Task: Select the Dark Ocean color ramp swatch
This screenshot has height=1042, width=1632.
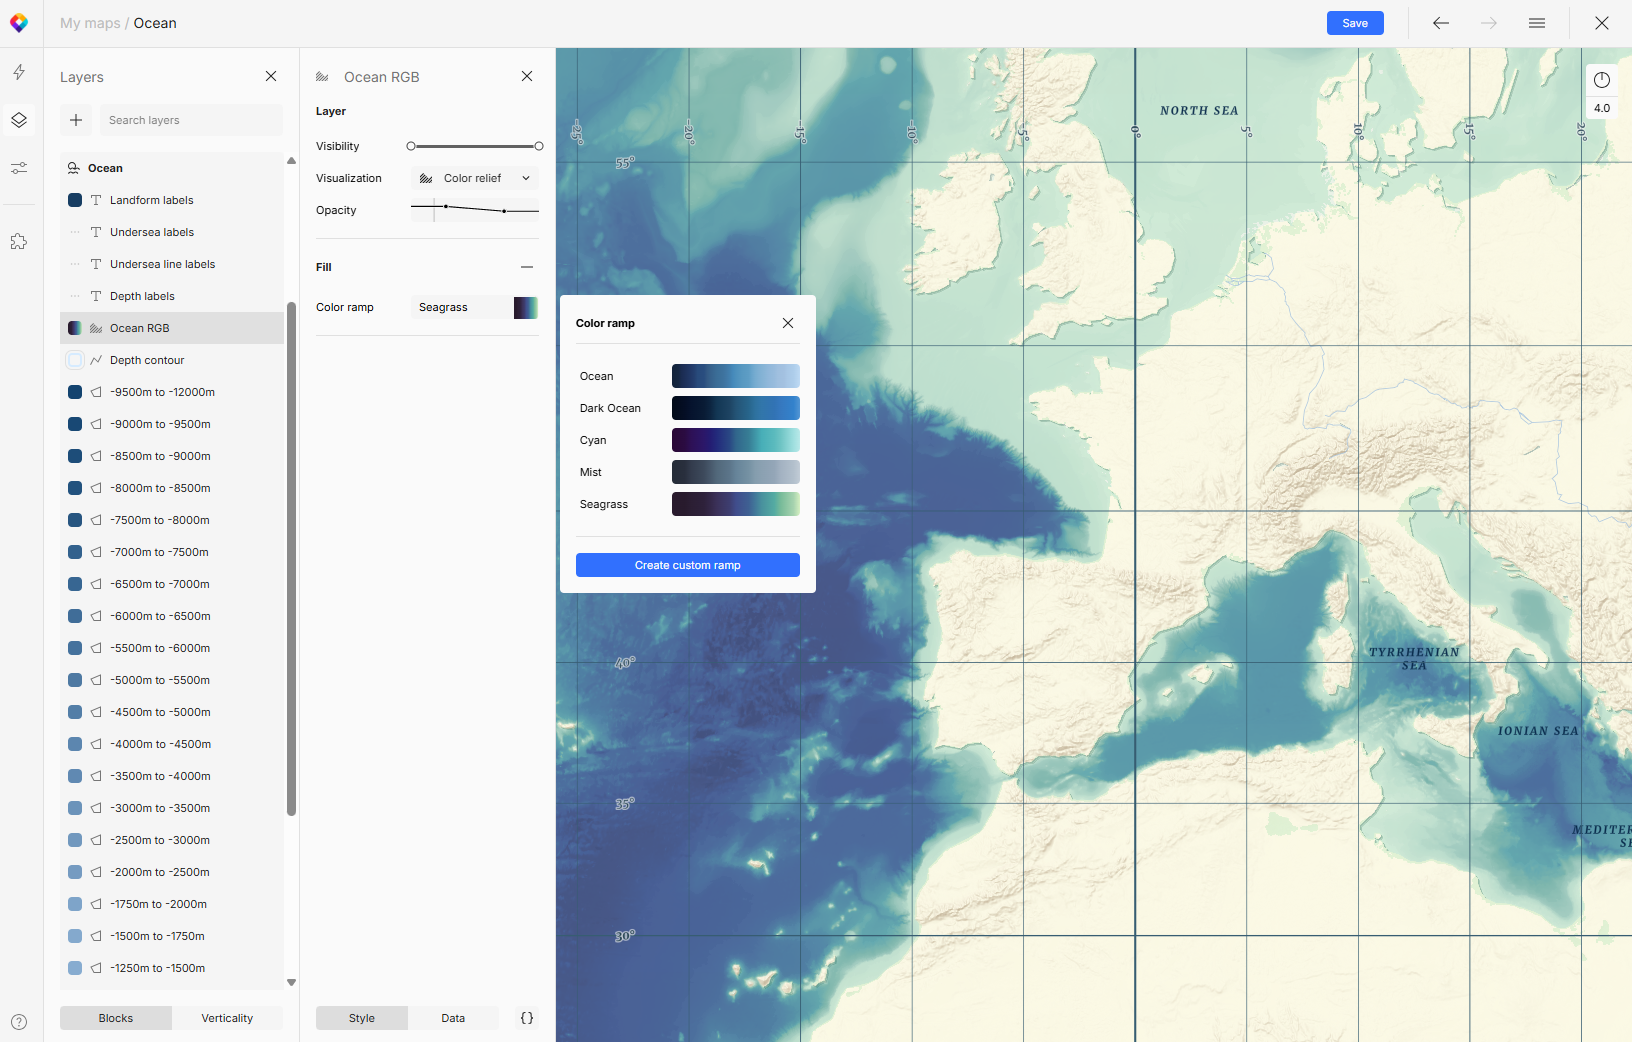Action: tap(735, 407)
